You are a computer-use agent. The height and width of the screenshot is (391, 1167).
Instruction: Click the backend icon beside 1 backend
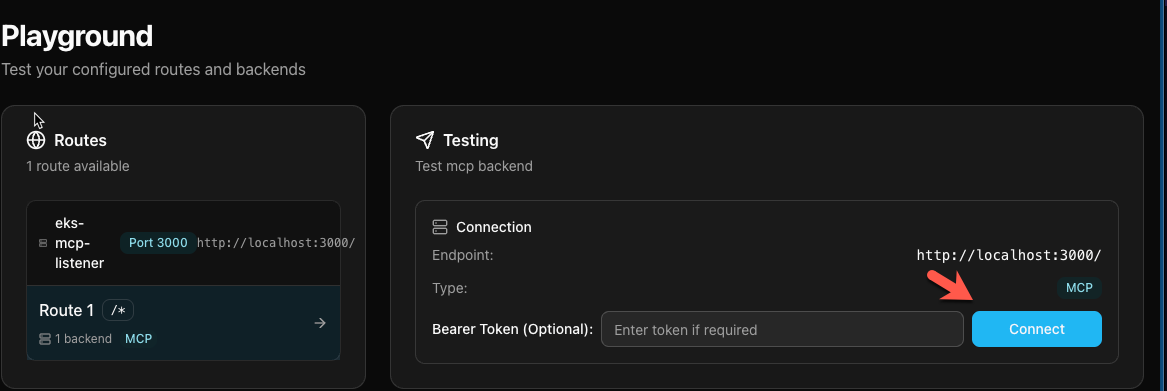click(x=45, y=339)
